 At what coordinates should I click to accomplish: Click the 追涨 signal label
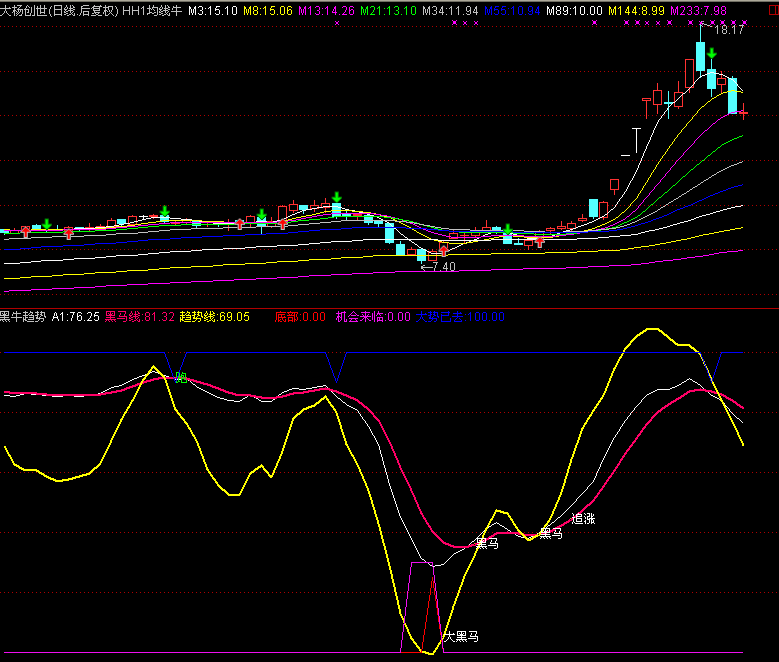click(583, 519)
